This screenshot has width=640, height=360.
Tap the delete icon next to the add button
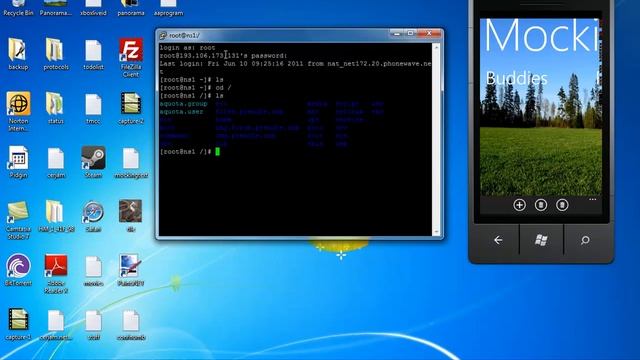tap(541, 205)
